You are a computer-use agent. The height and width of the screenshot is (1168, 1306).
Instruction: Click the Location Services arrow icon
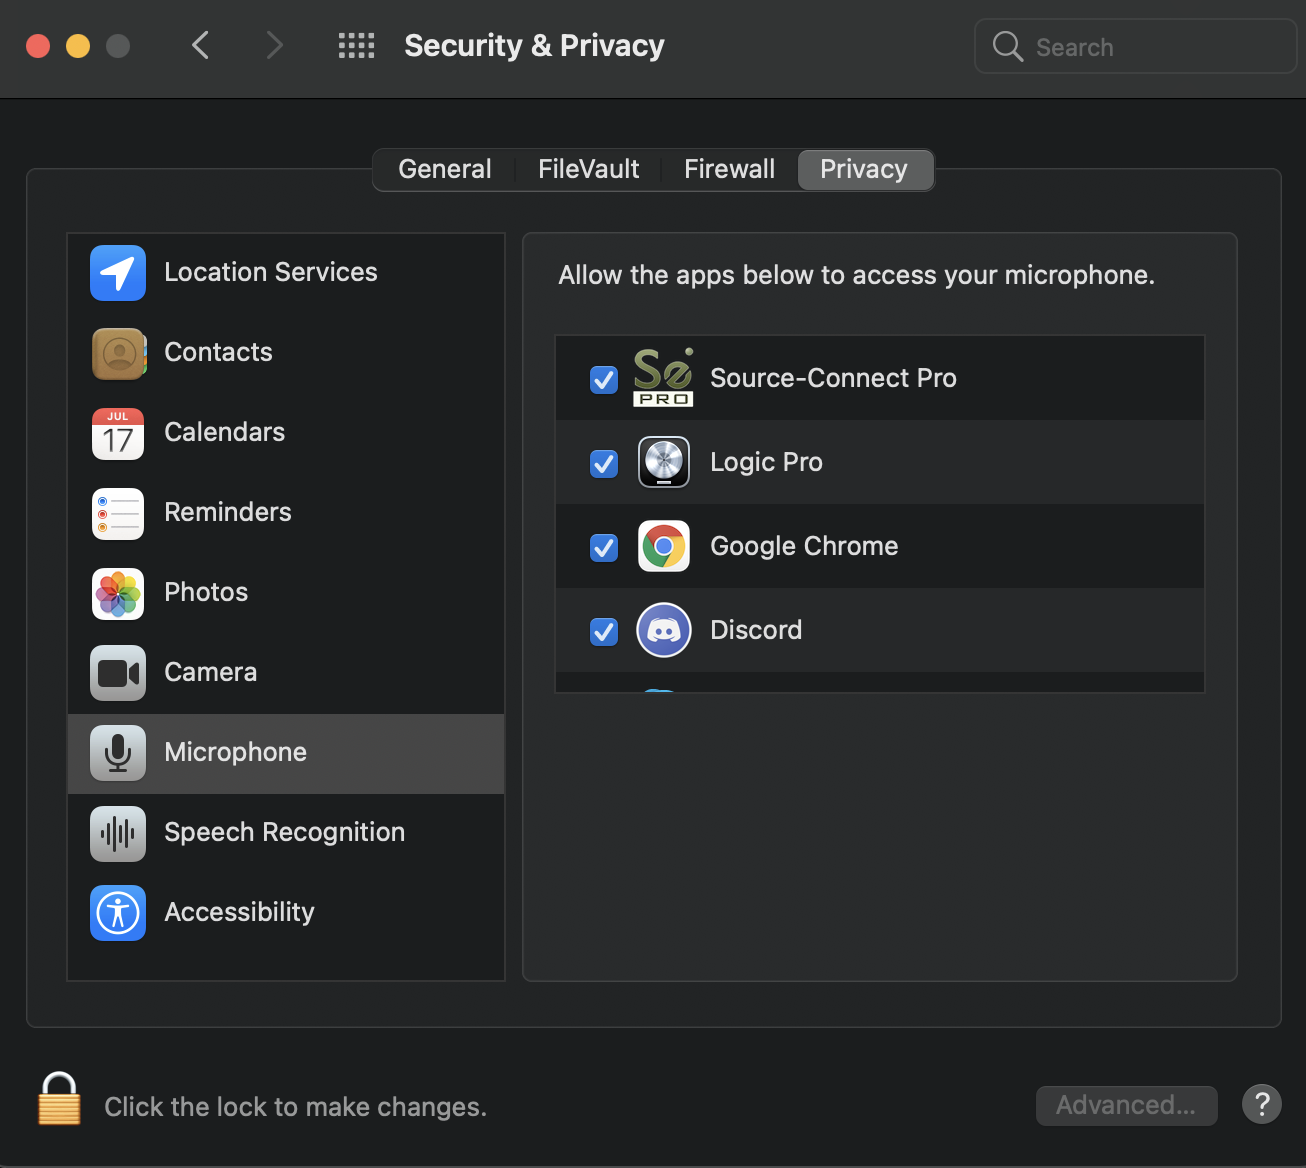coord(118,273)
